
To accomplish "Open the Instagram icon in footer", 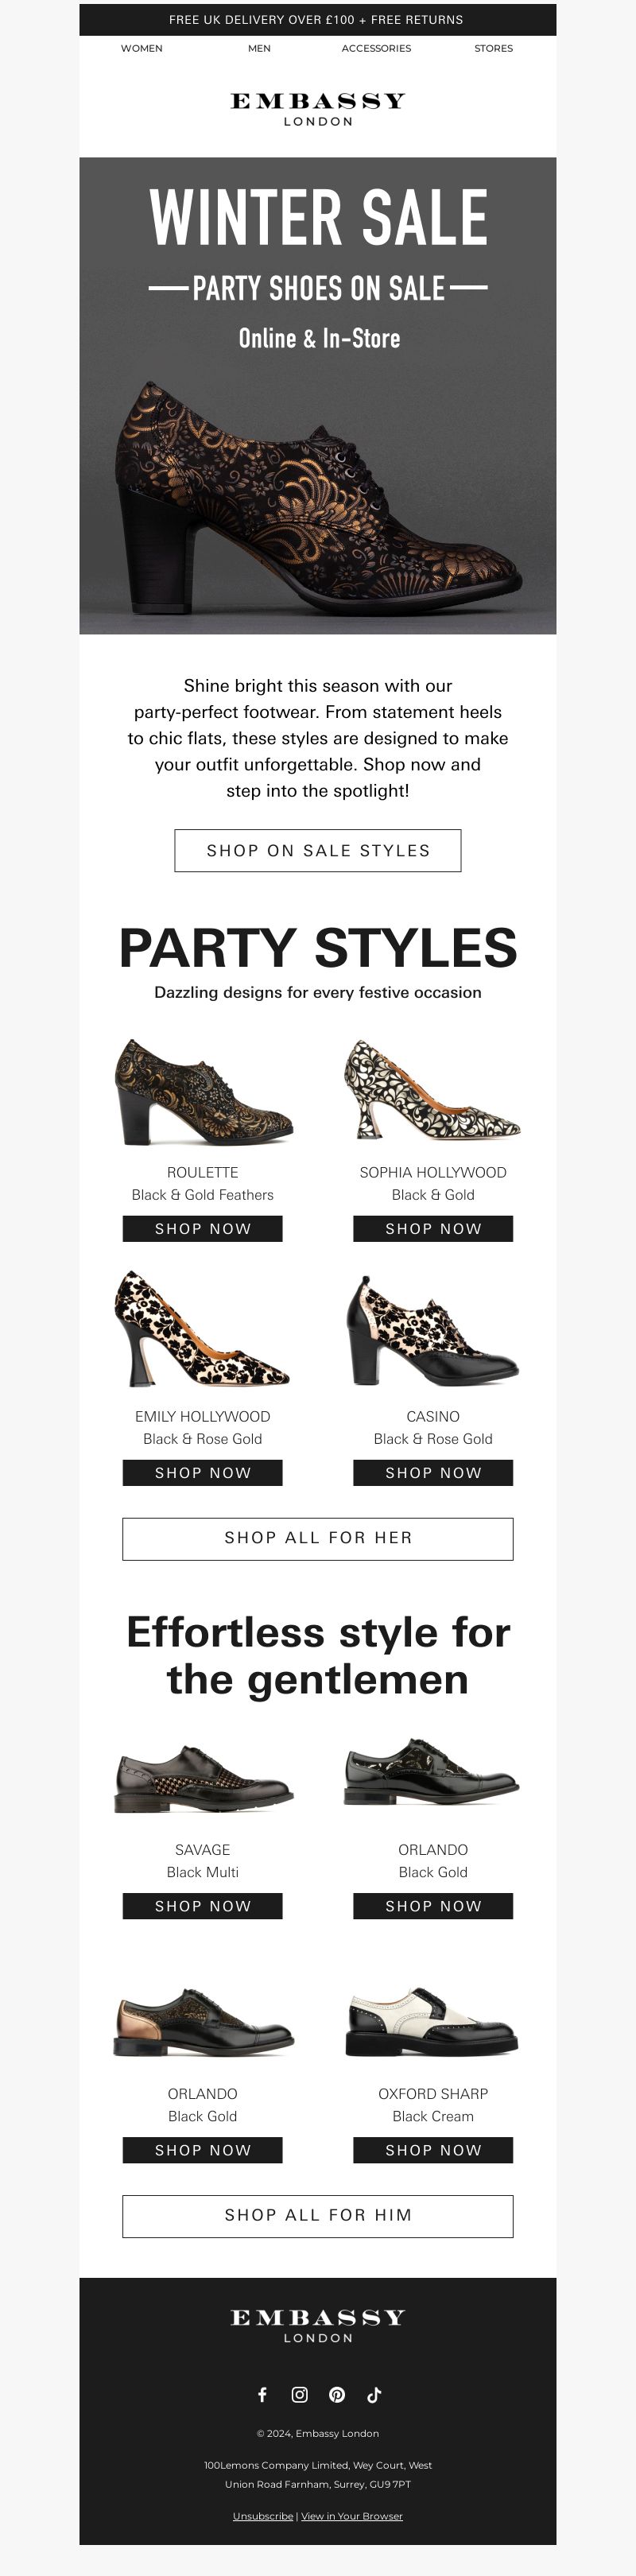I will pos(299,2394).
